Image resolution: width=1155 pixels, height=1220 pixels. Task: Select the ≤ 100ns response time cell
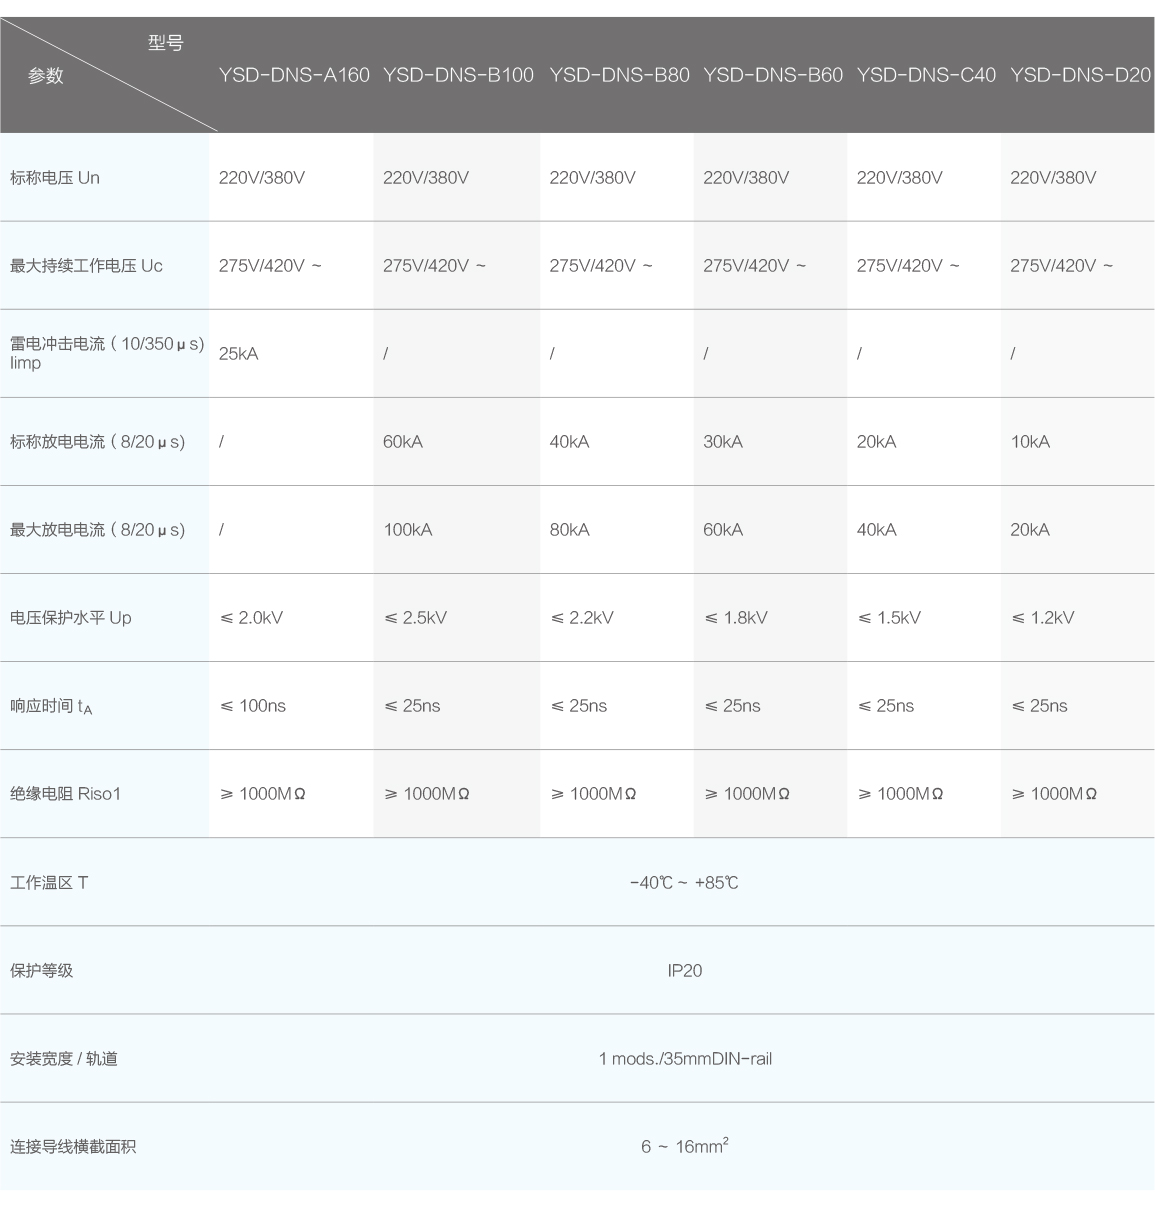point(253,706)
